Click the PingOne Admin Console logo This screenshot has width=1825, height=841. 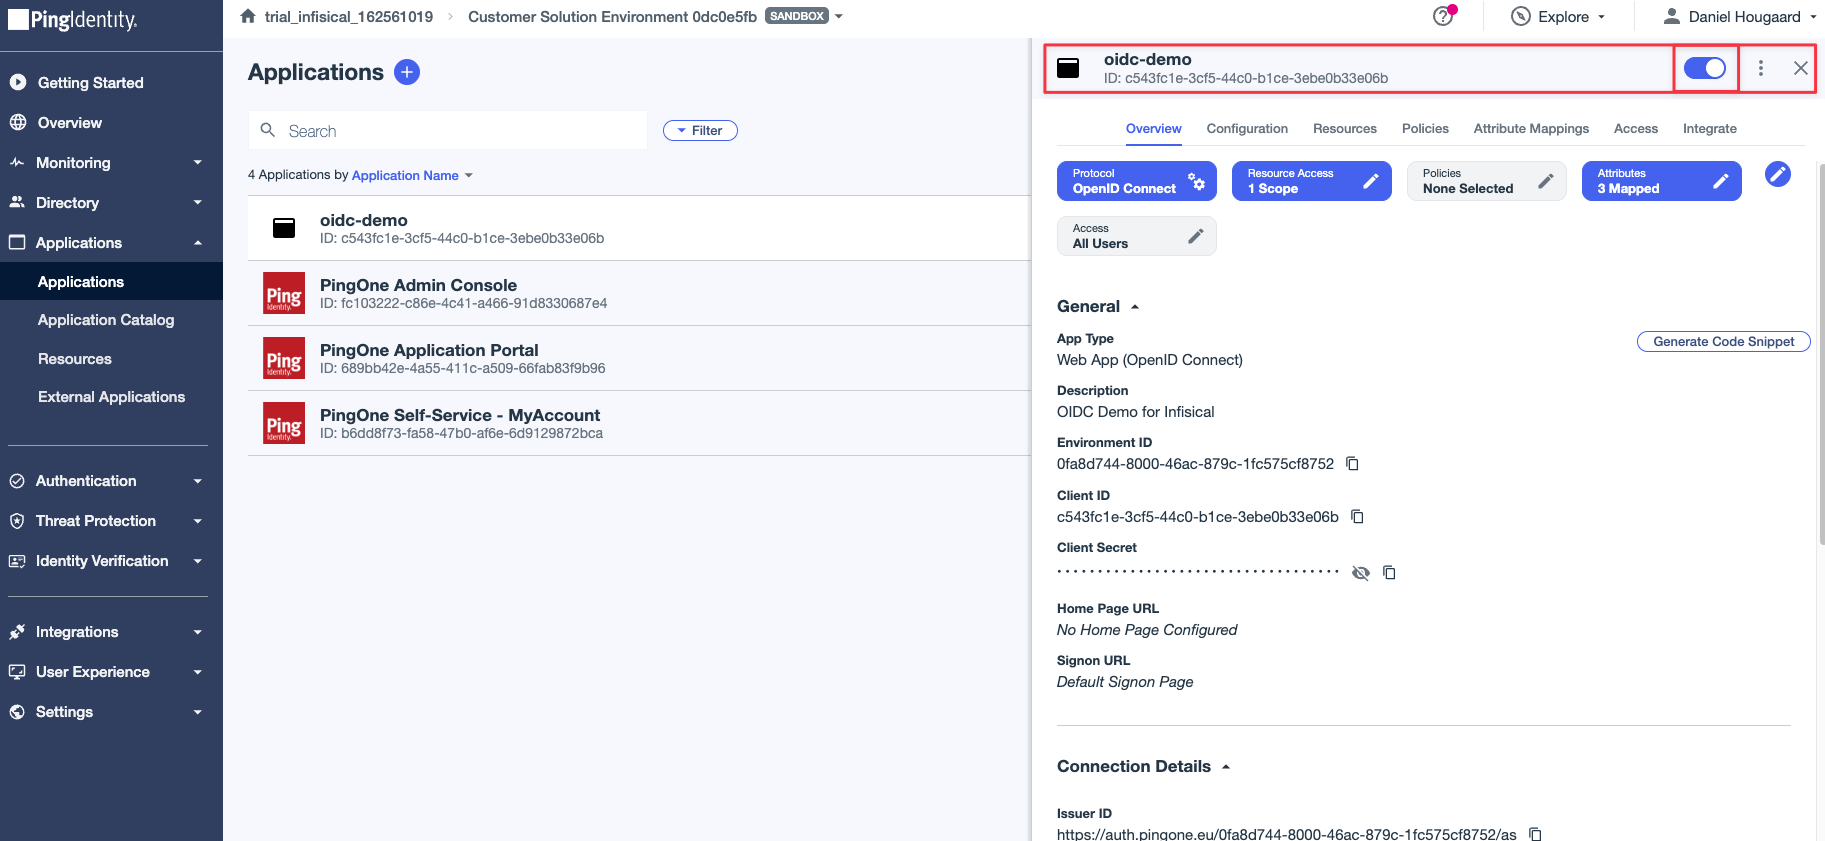click(284, 293)
